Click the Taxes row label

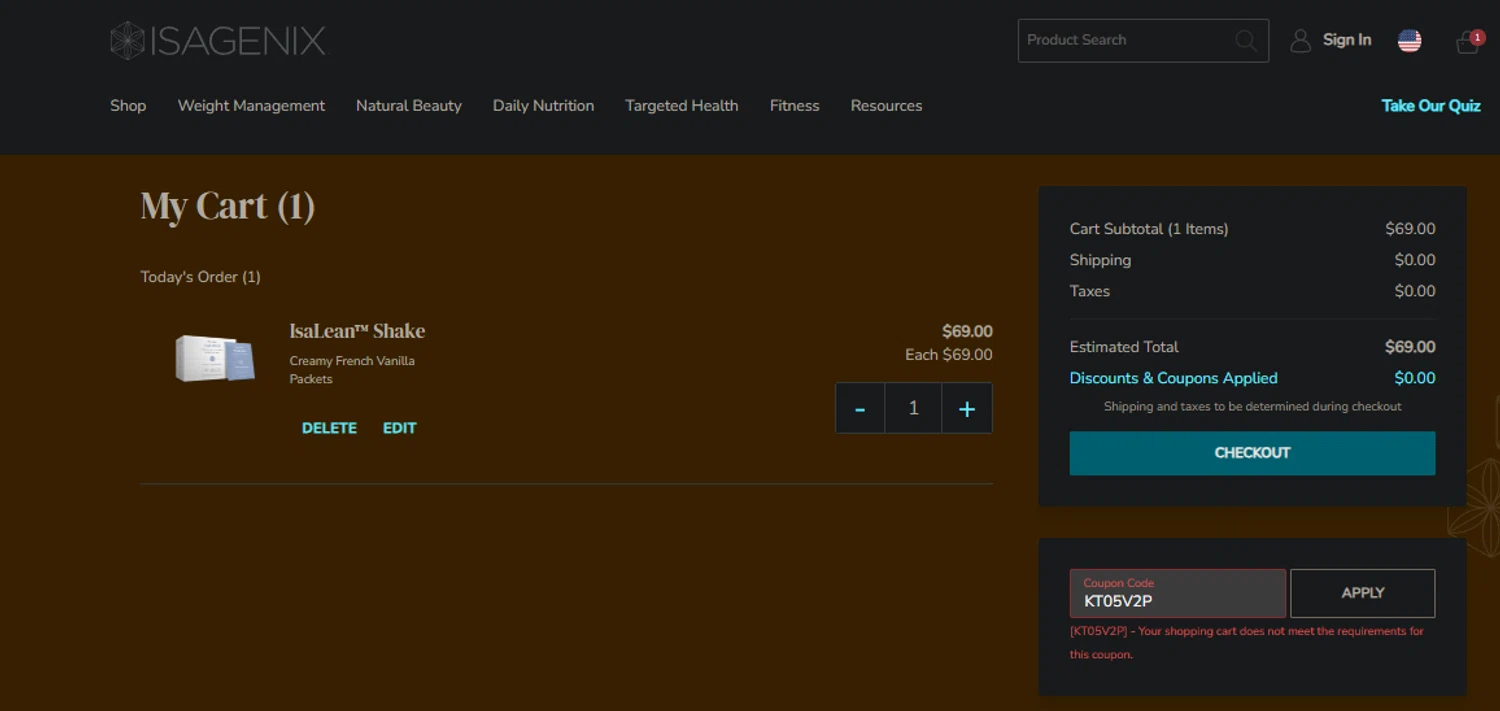pos(1090,291)
